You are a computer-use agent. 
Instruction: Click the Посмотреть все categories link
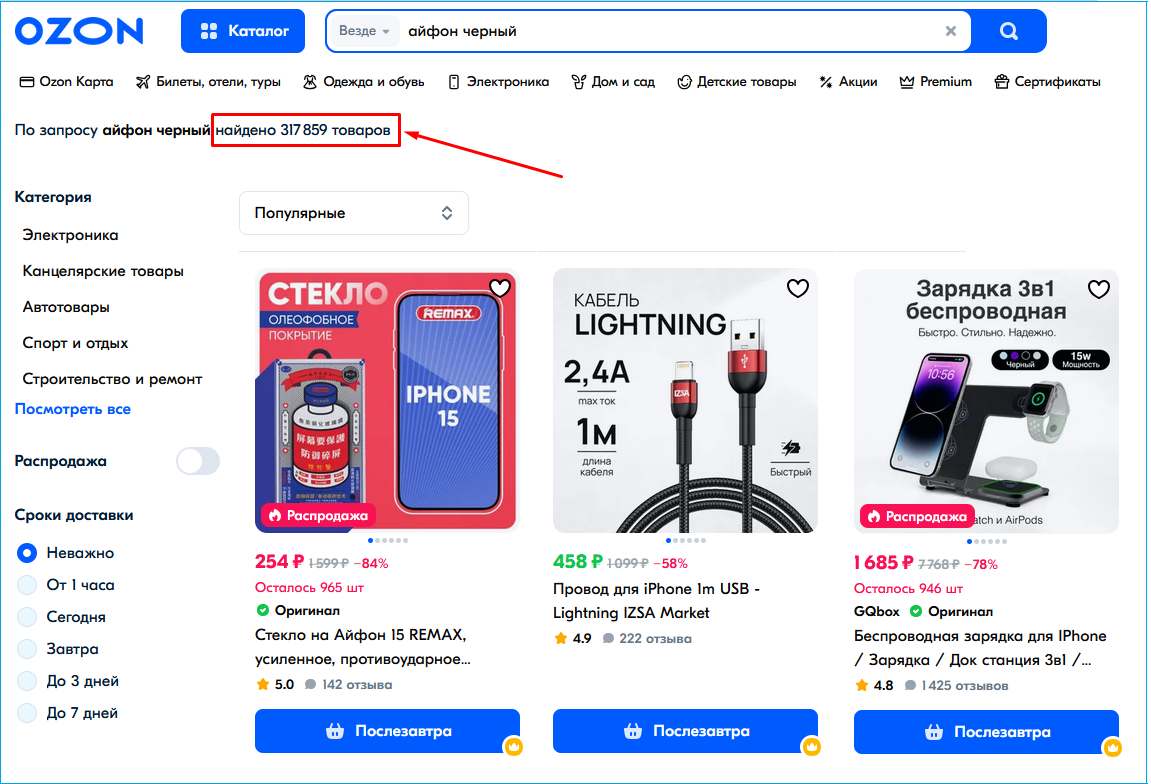[73, 409]
